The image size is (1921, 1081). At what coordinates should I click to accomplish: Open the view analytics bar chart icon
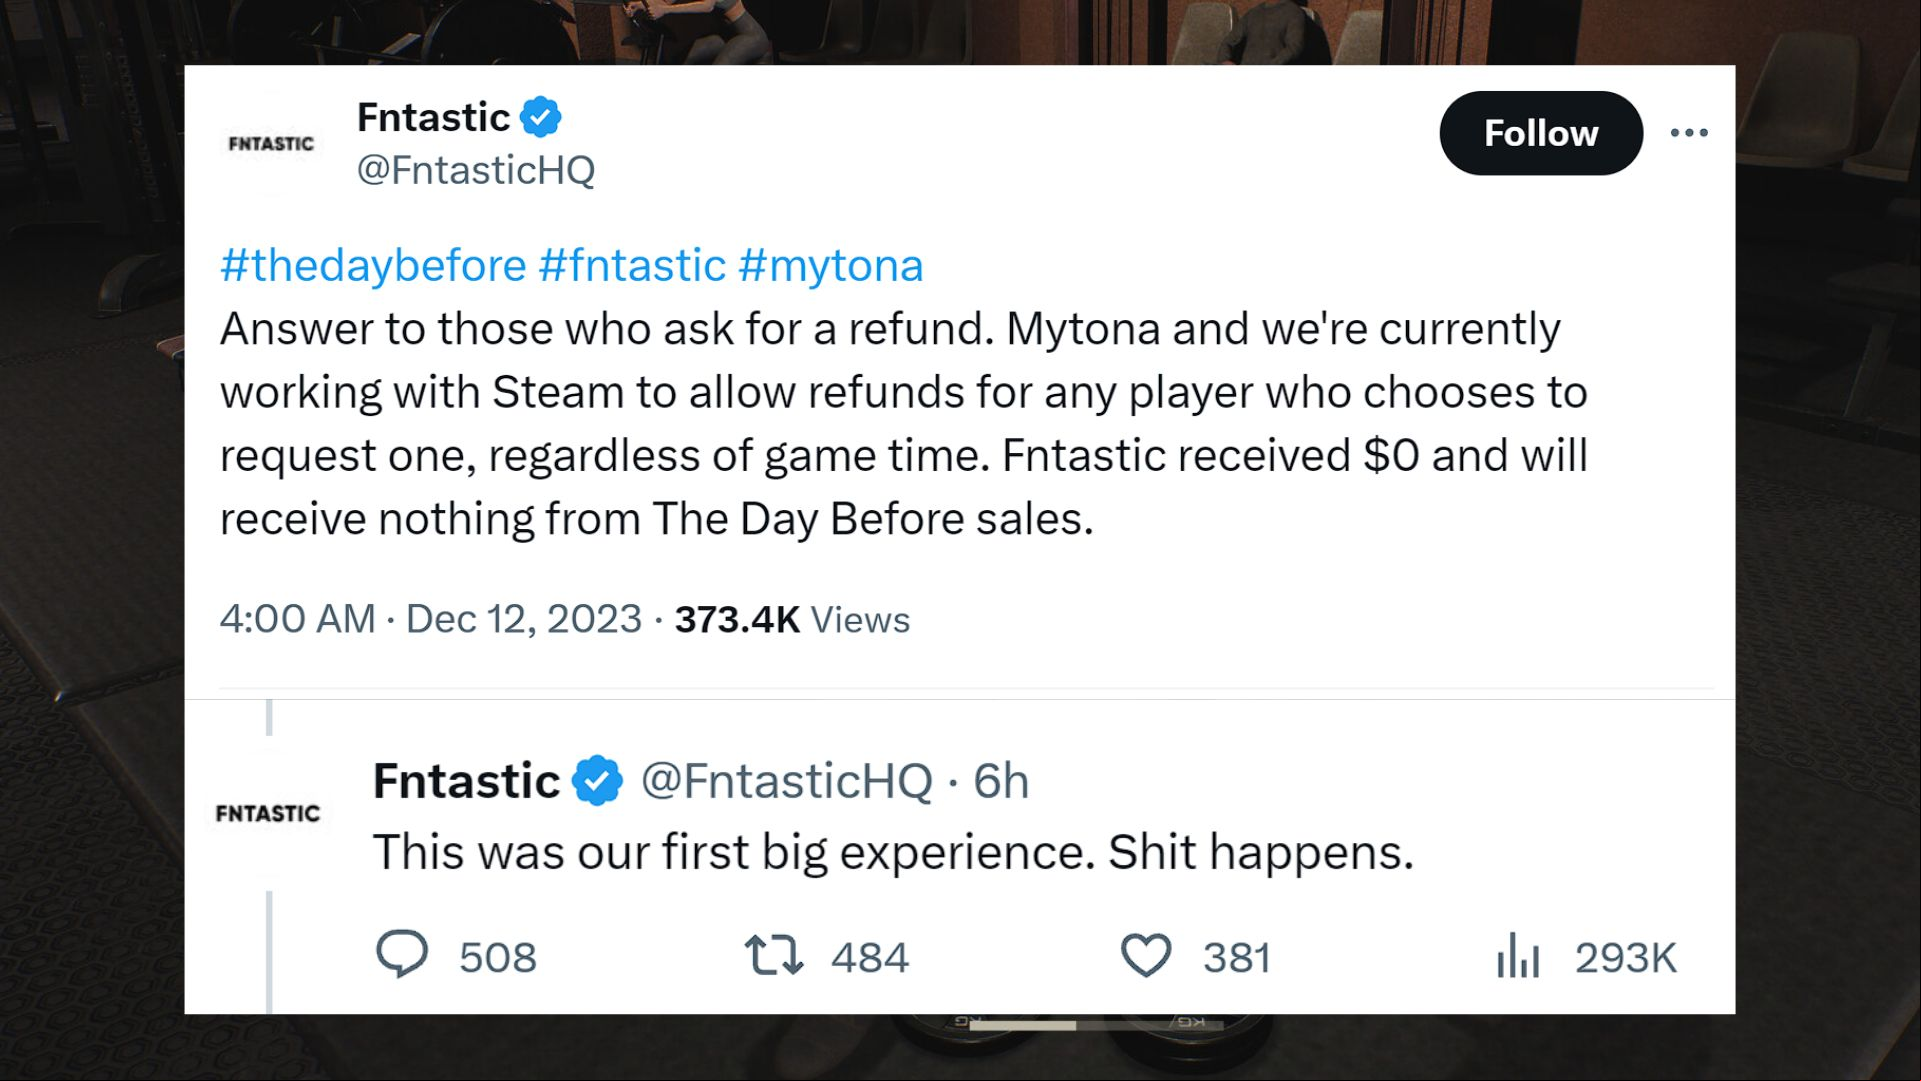coord(1517,955)
